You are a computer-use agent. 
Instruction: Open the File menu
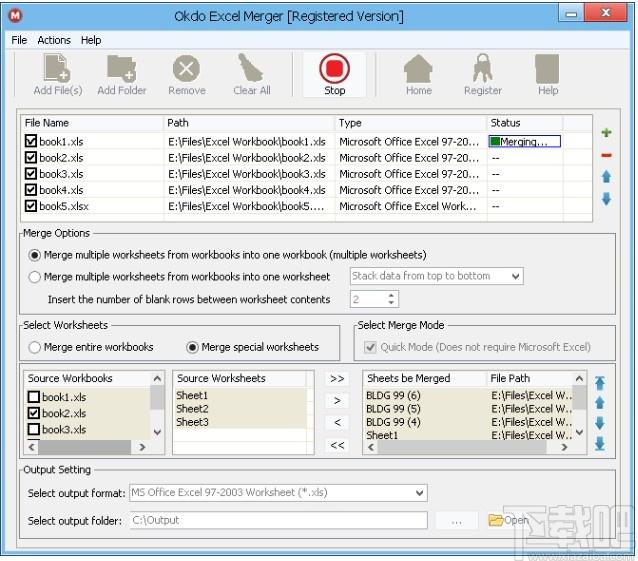19,40
